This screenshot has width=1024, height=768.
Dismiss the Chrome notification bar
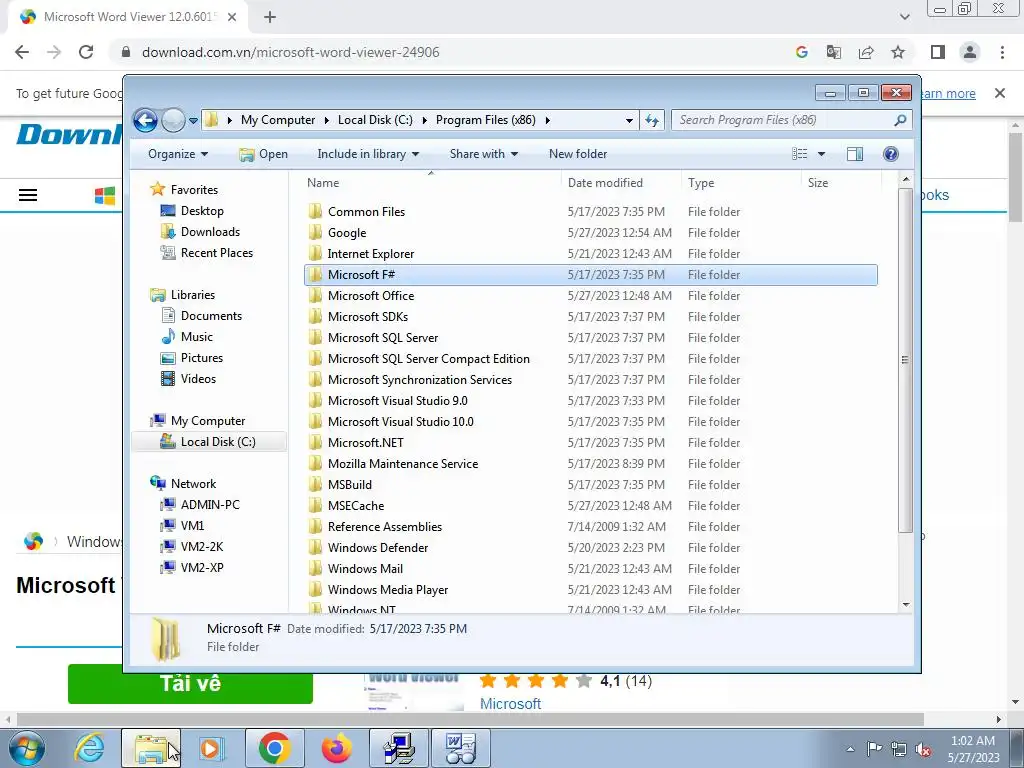click(999, 93)
